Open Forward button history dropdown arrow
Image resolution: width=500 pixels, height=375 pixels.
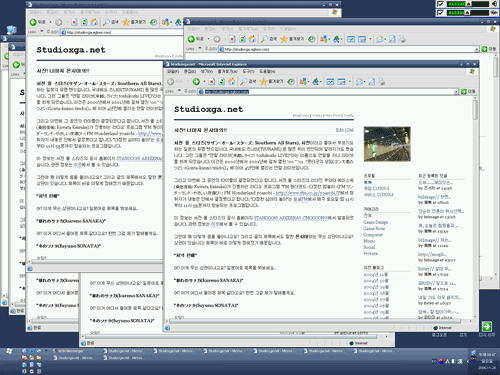click(204, 82)
